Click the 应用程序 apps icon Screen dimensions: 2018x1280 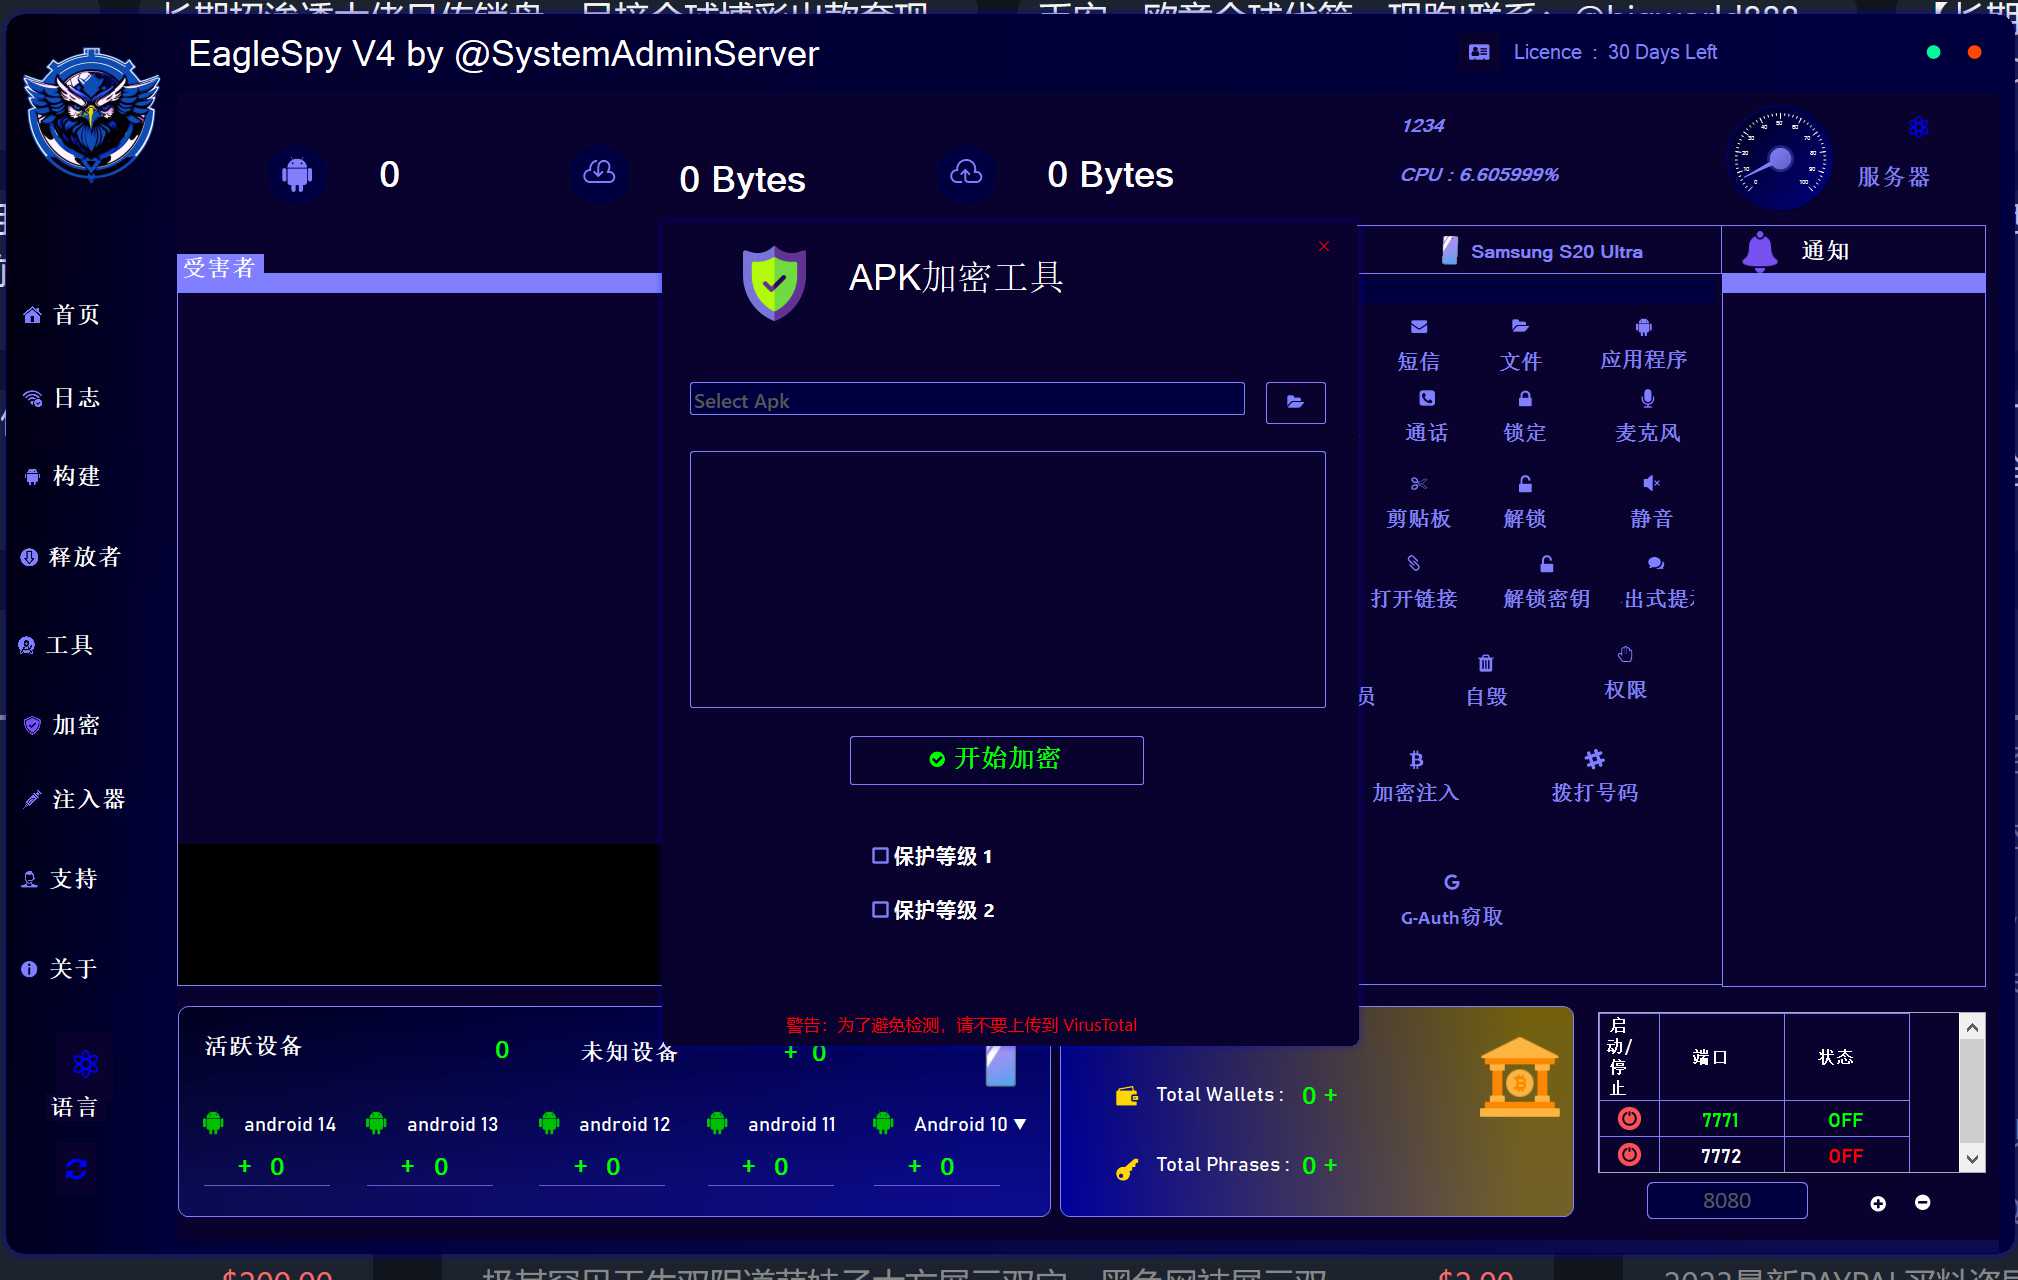[1644, 327]
